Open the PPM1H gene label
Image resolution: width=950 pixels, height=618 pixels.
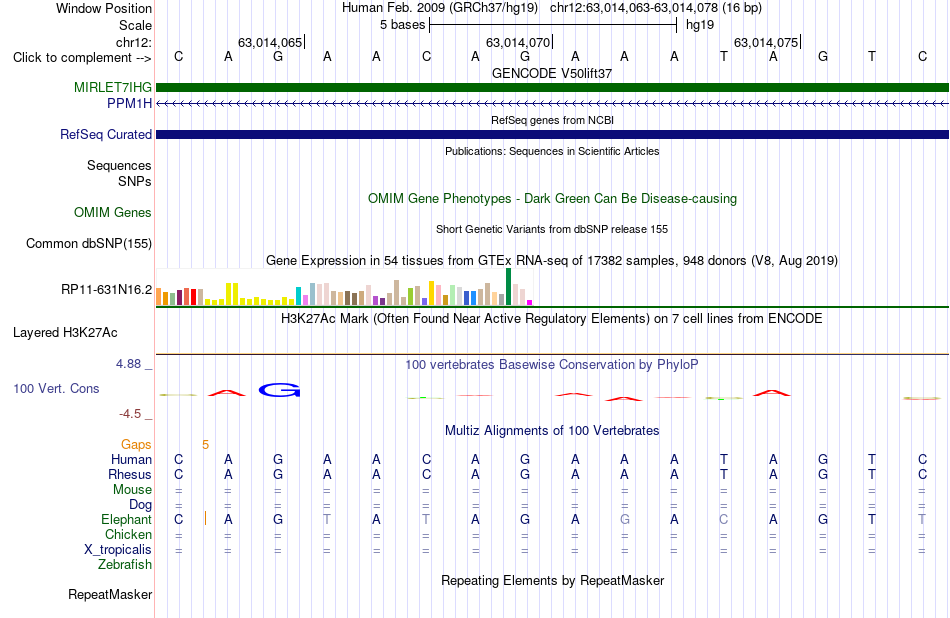pyautogui.click(x=129, y=104)
